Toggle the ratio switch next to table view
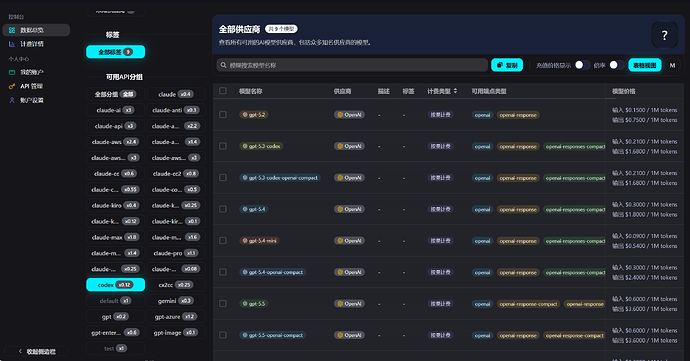Image resolution: width=690 pixels, height=361 pixels. (617, 65)
